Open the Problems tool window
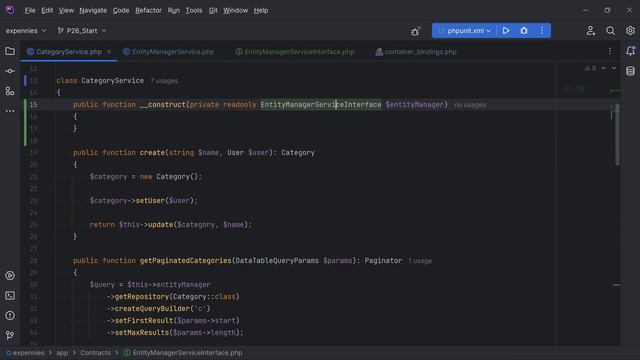 click(10, 316)
